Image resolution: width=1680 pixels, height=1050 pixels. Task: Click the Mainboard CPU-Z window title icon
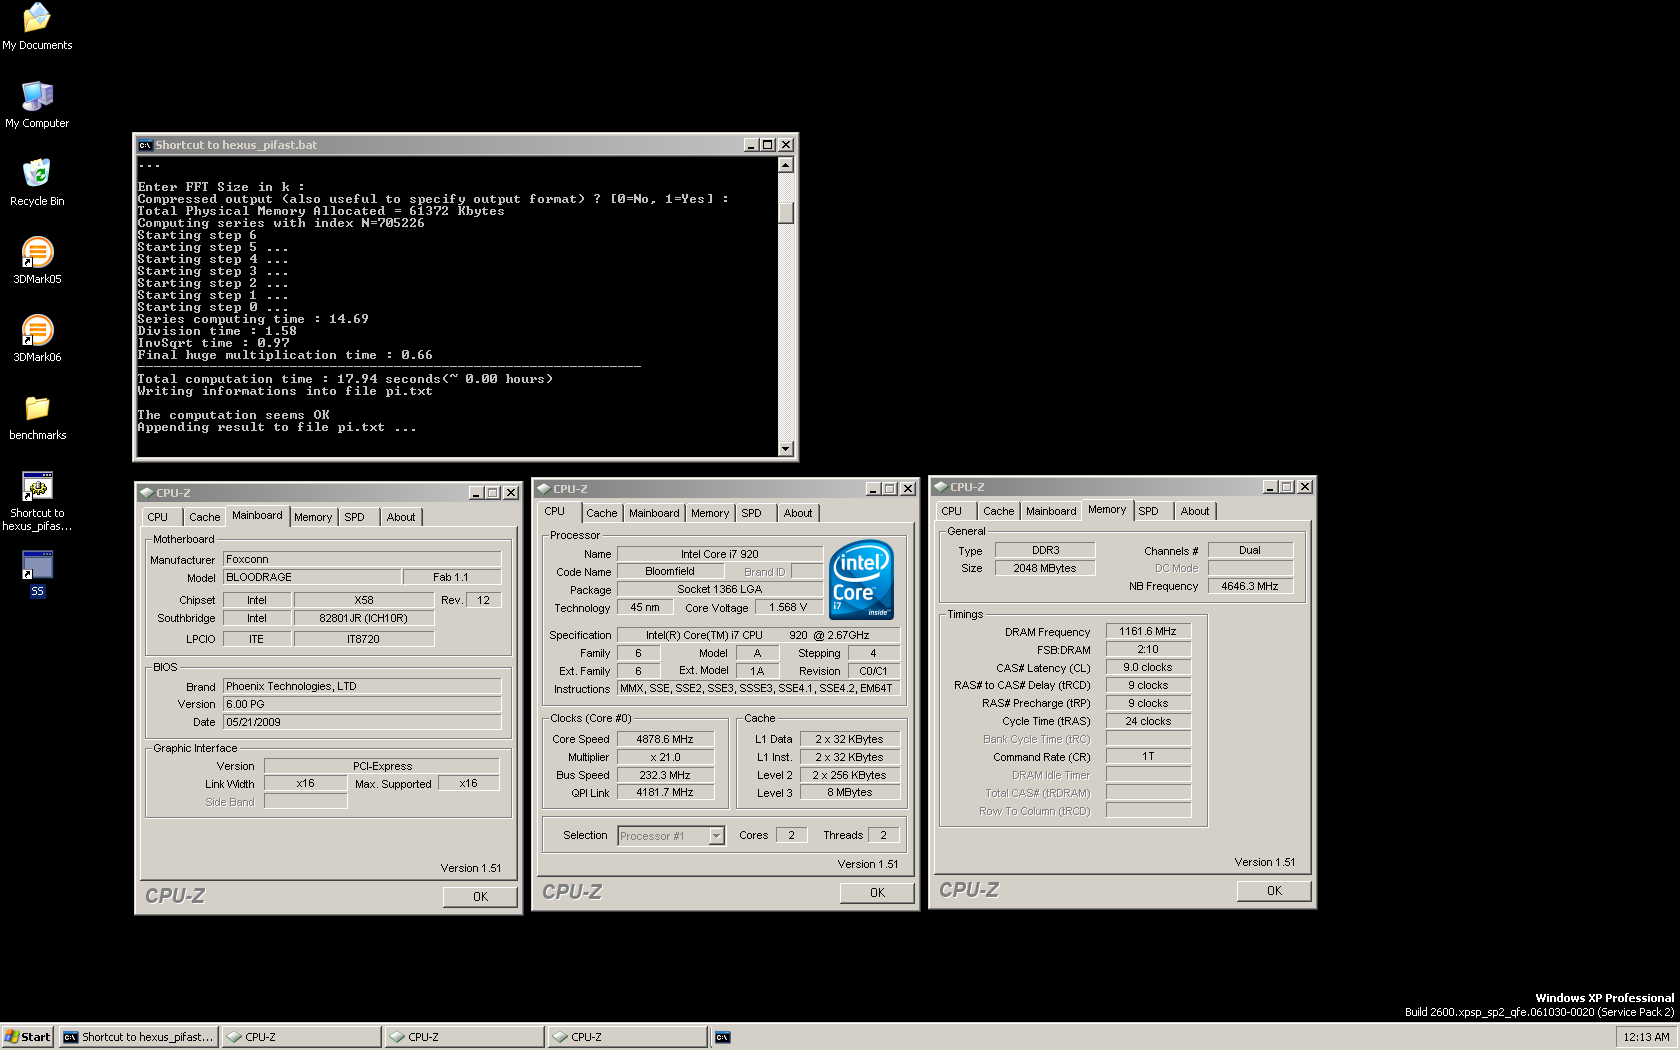(147, 493)
